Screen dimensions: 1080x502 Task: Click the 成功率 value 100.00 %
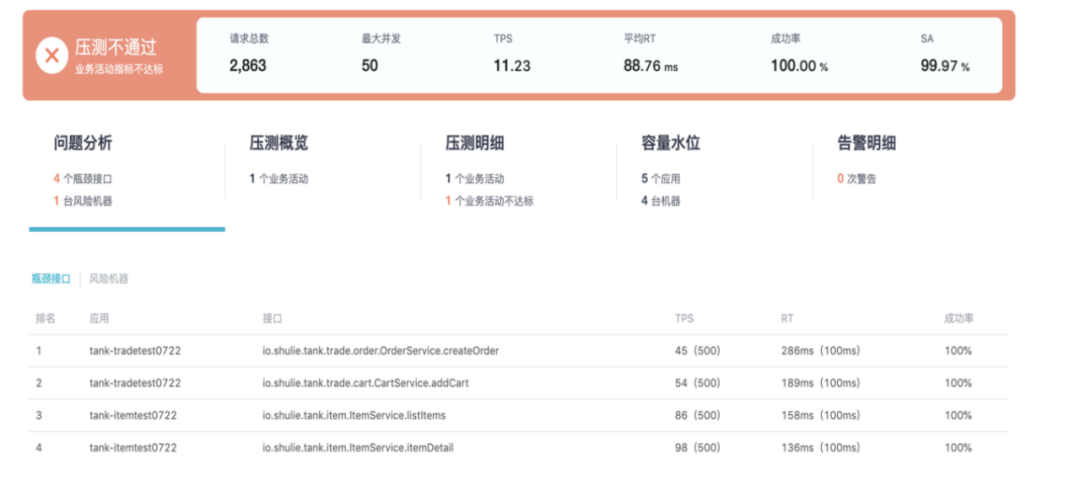click(x=799, y=66)
